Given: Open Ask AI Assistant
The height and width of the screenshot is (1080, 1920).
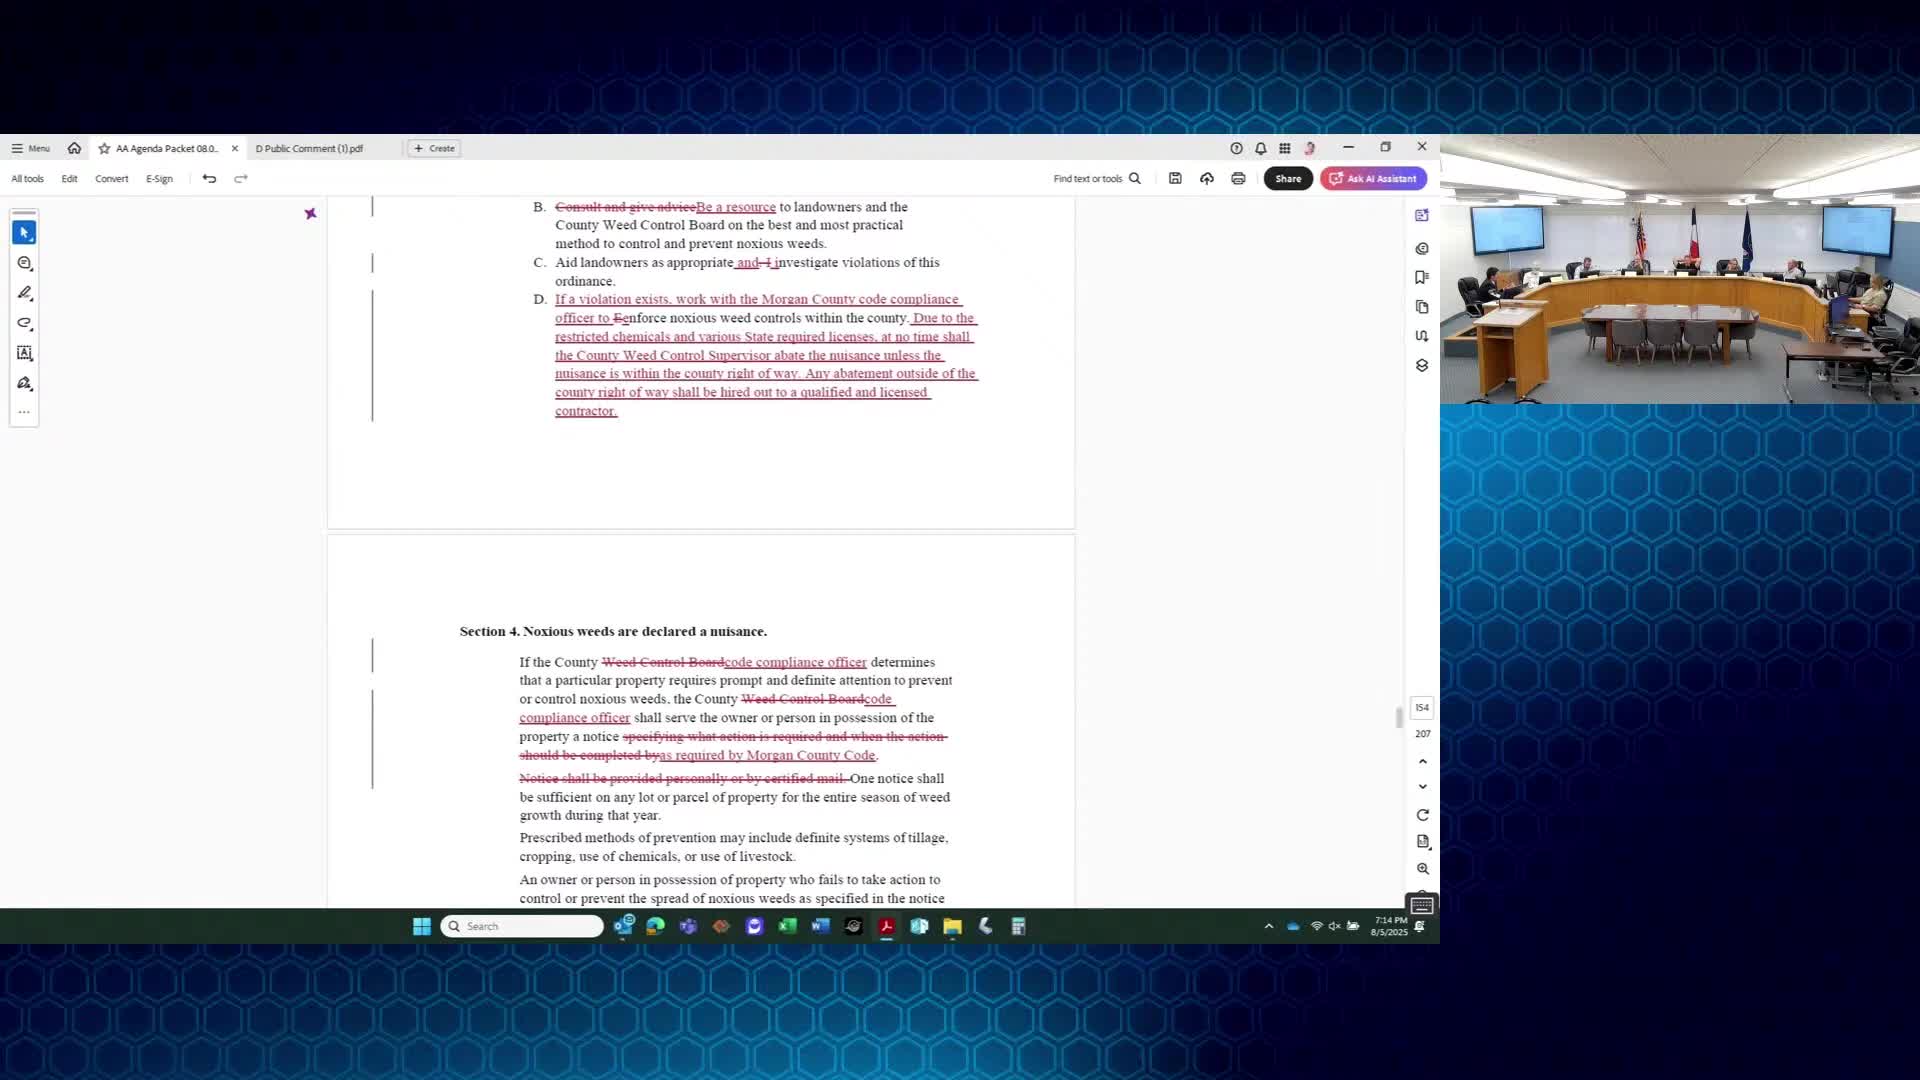Looking at the screenshot, I should (1373, 179).
